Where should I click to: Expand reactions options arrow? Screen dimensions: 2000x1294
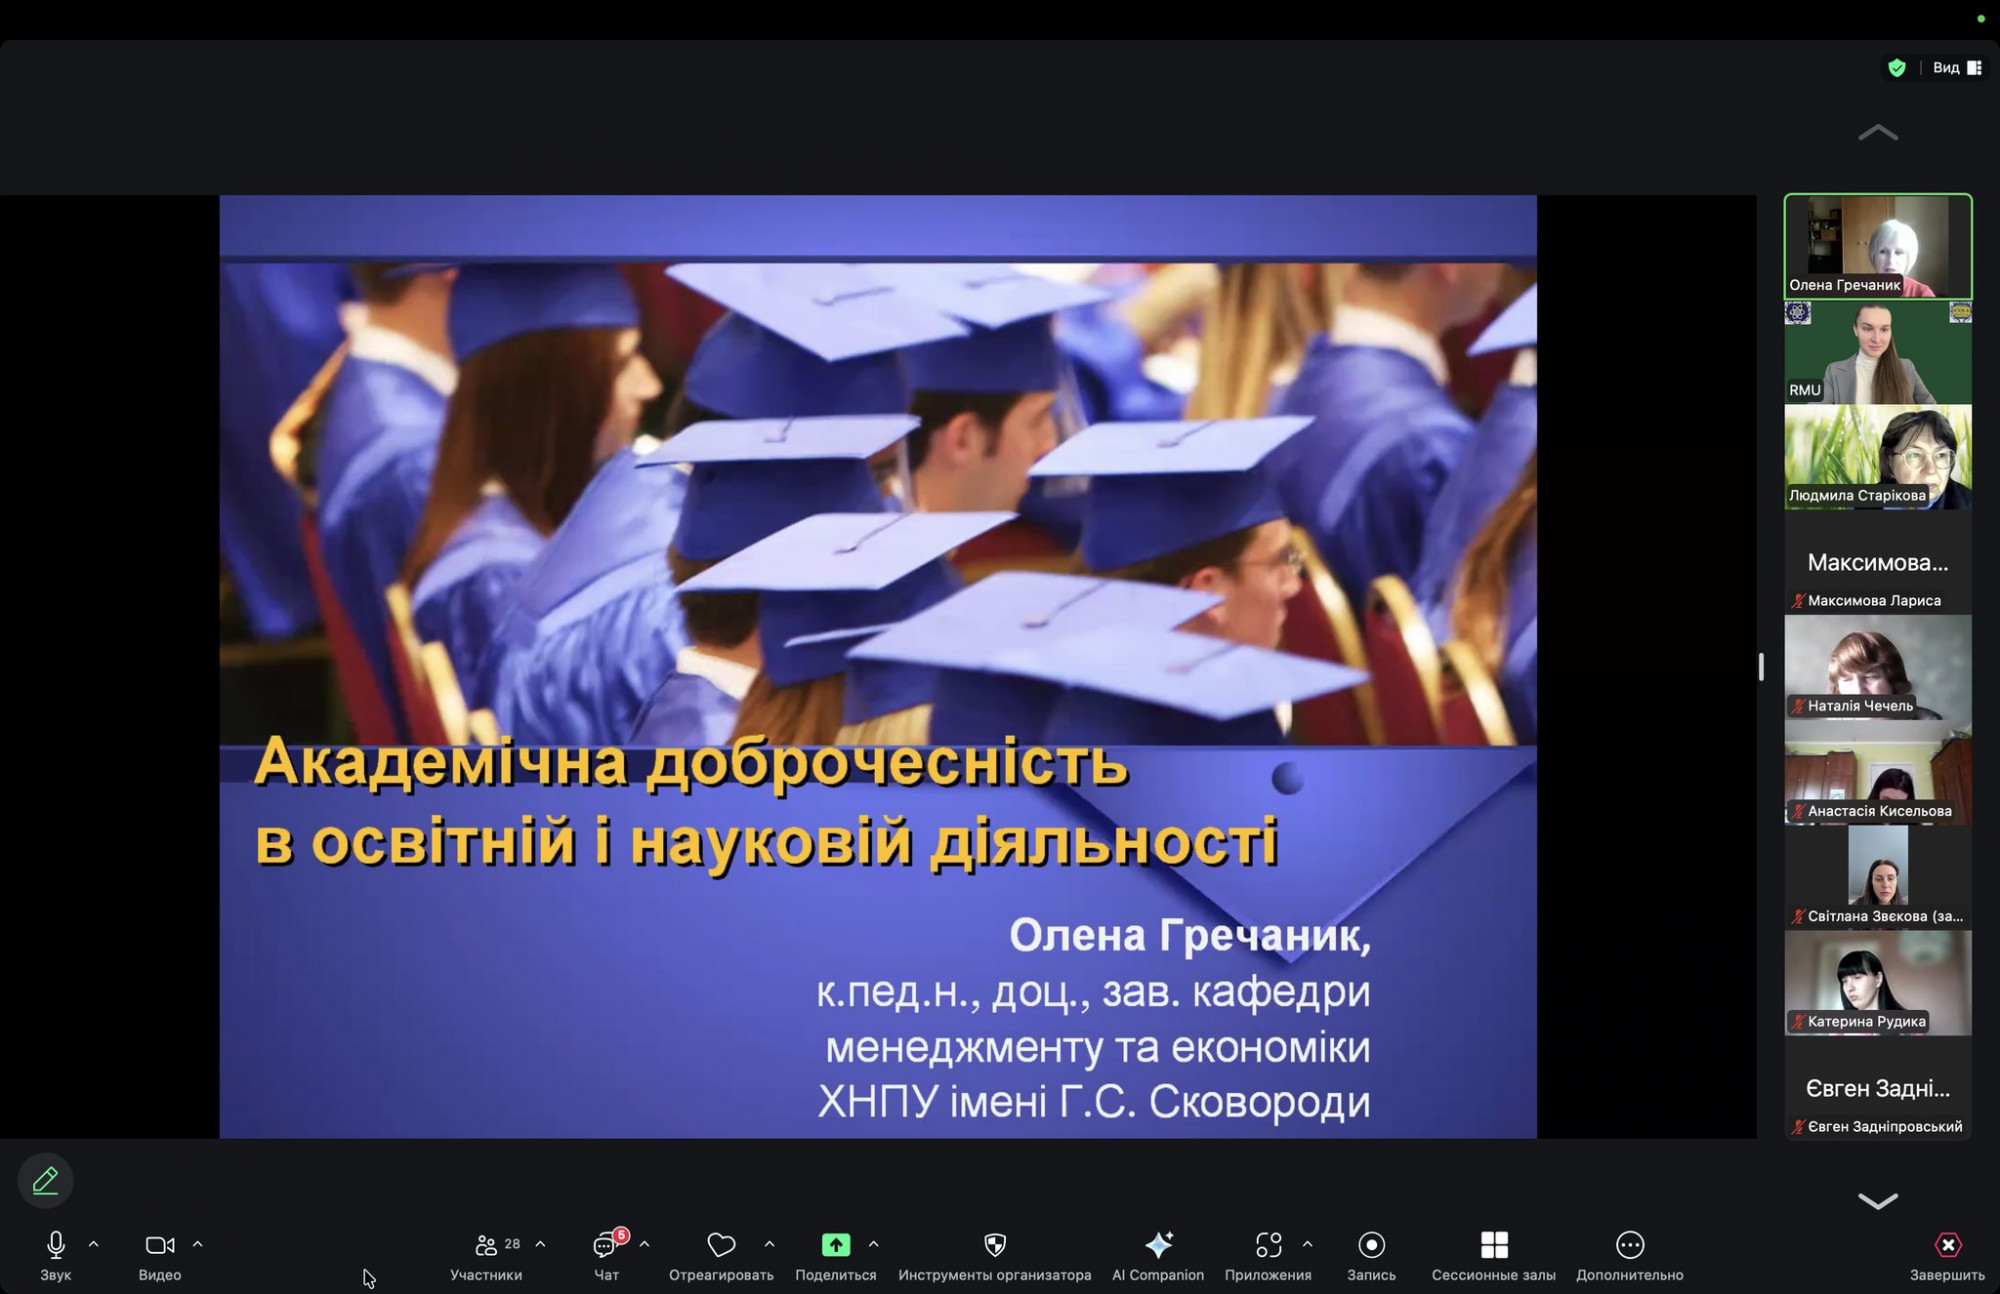click(769, 1245)
